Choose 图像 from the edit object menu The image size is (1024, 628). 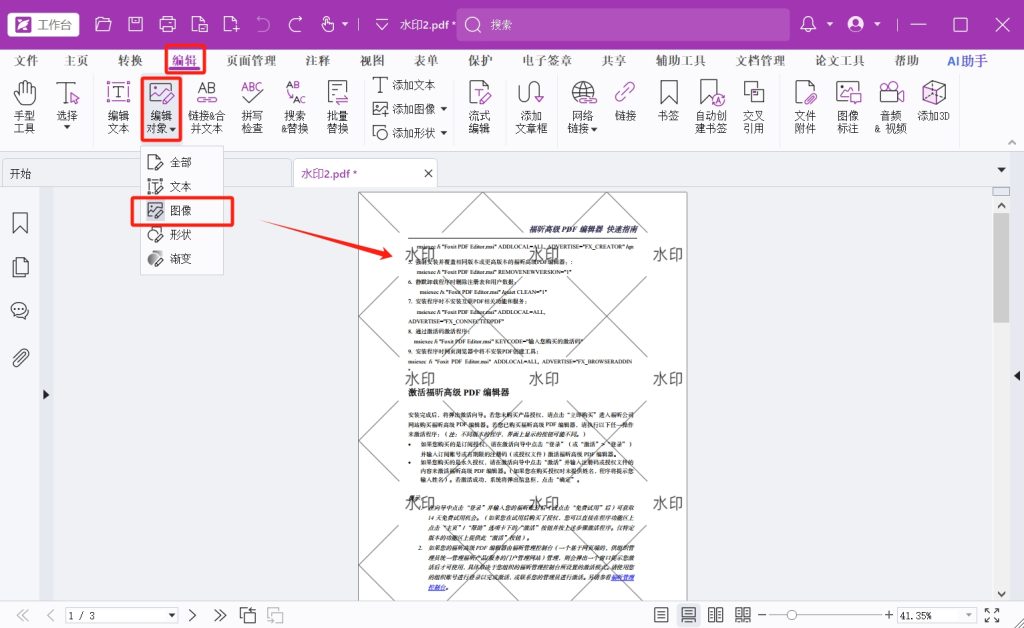coord(182,211)
